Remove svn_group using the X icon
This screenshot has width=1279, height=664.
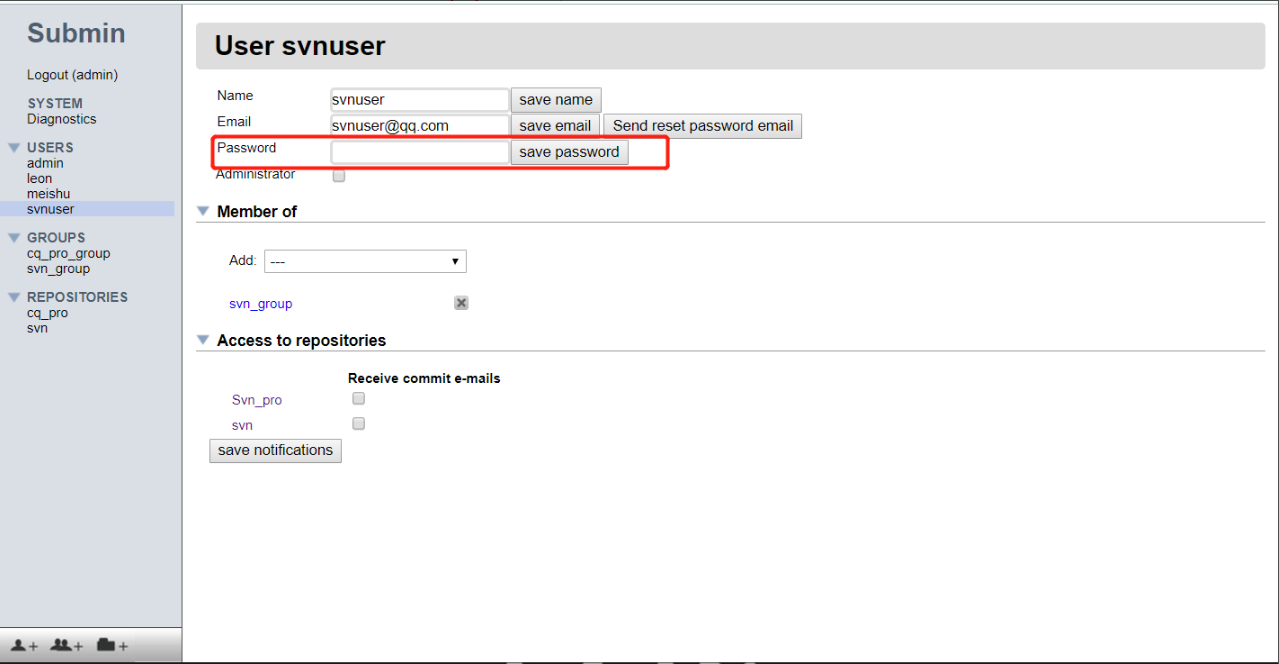click(460, 302)
